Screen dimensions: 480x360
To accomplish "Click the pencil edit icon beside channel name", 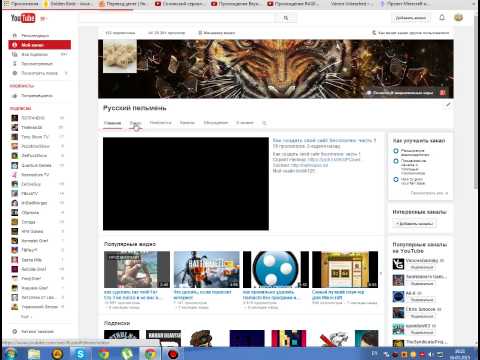I will click(x=448, y=105).
